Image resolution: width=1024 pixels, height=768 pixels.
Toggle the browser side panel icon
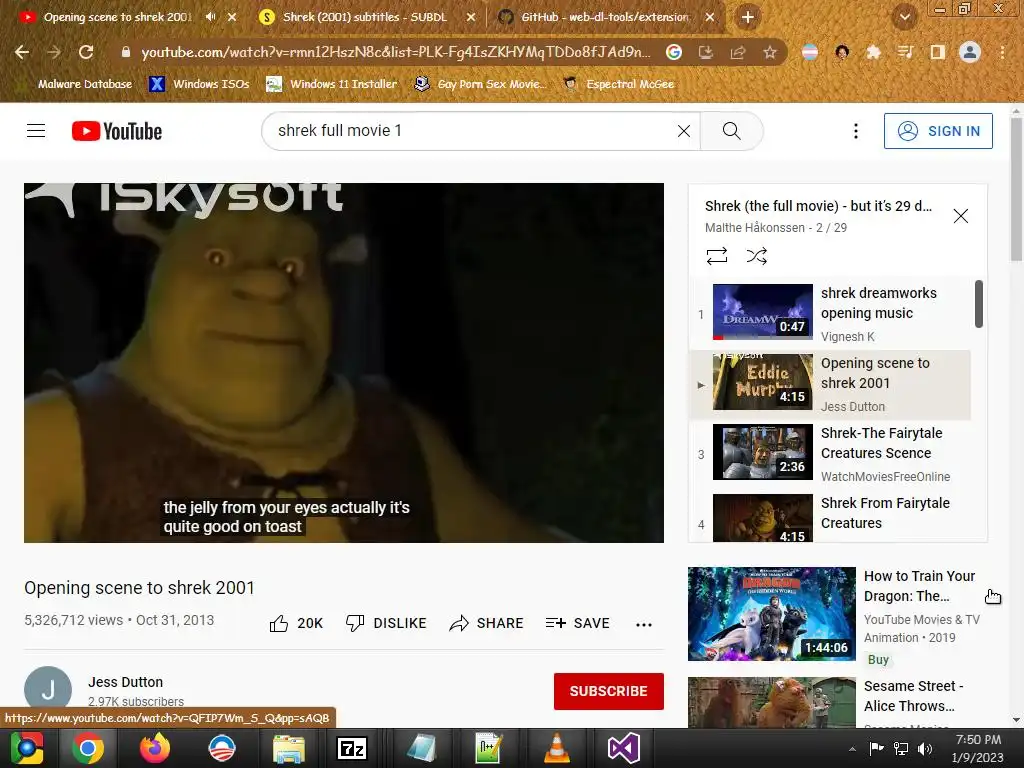pos(937,52)
